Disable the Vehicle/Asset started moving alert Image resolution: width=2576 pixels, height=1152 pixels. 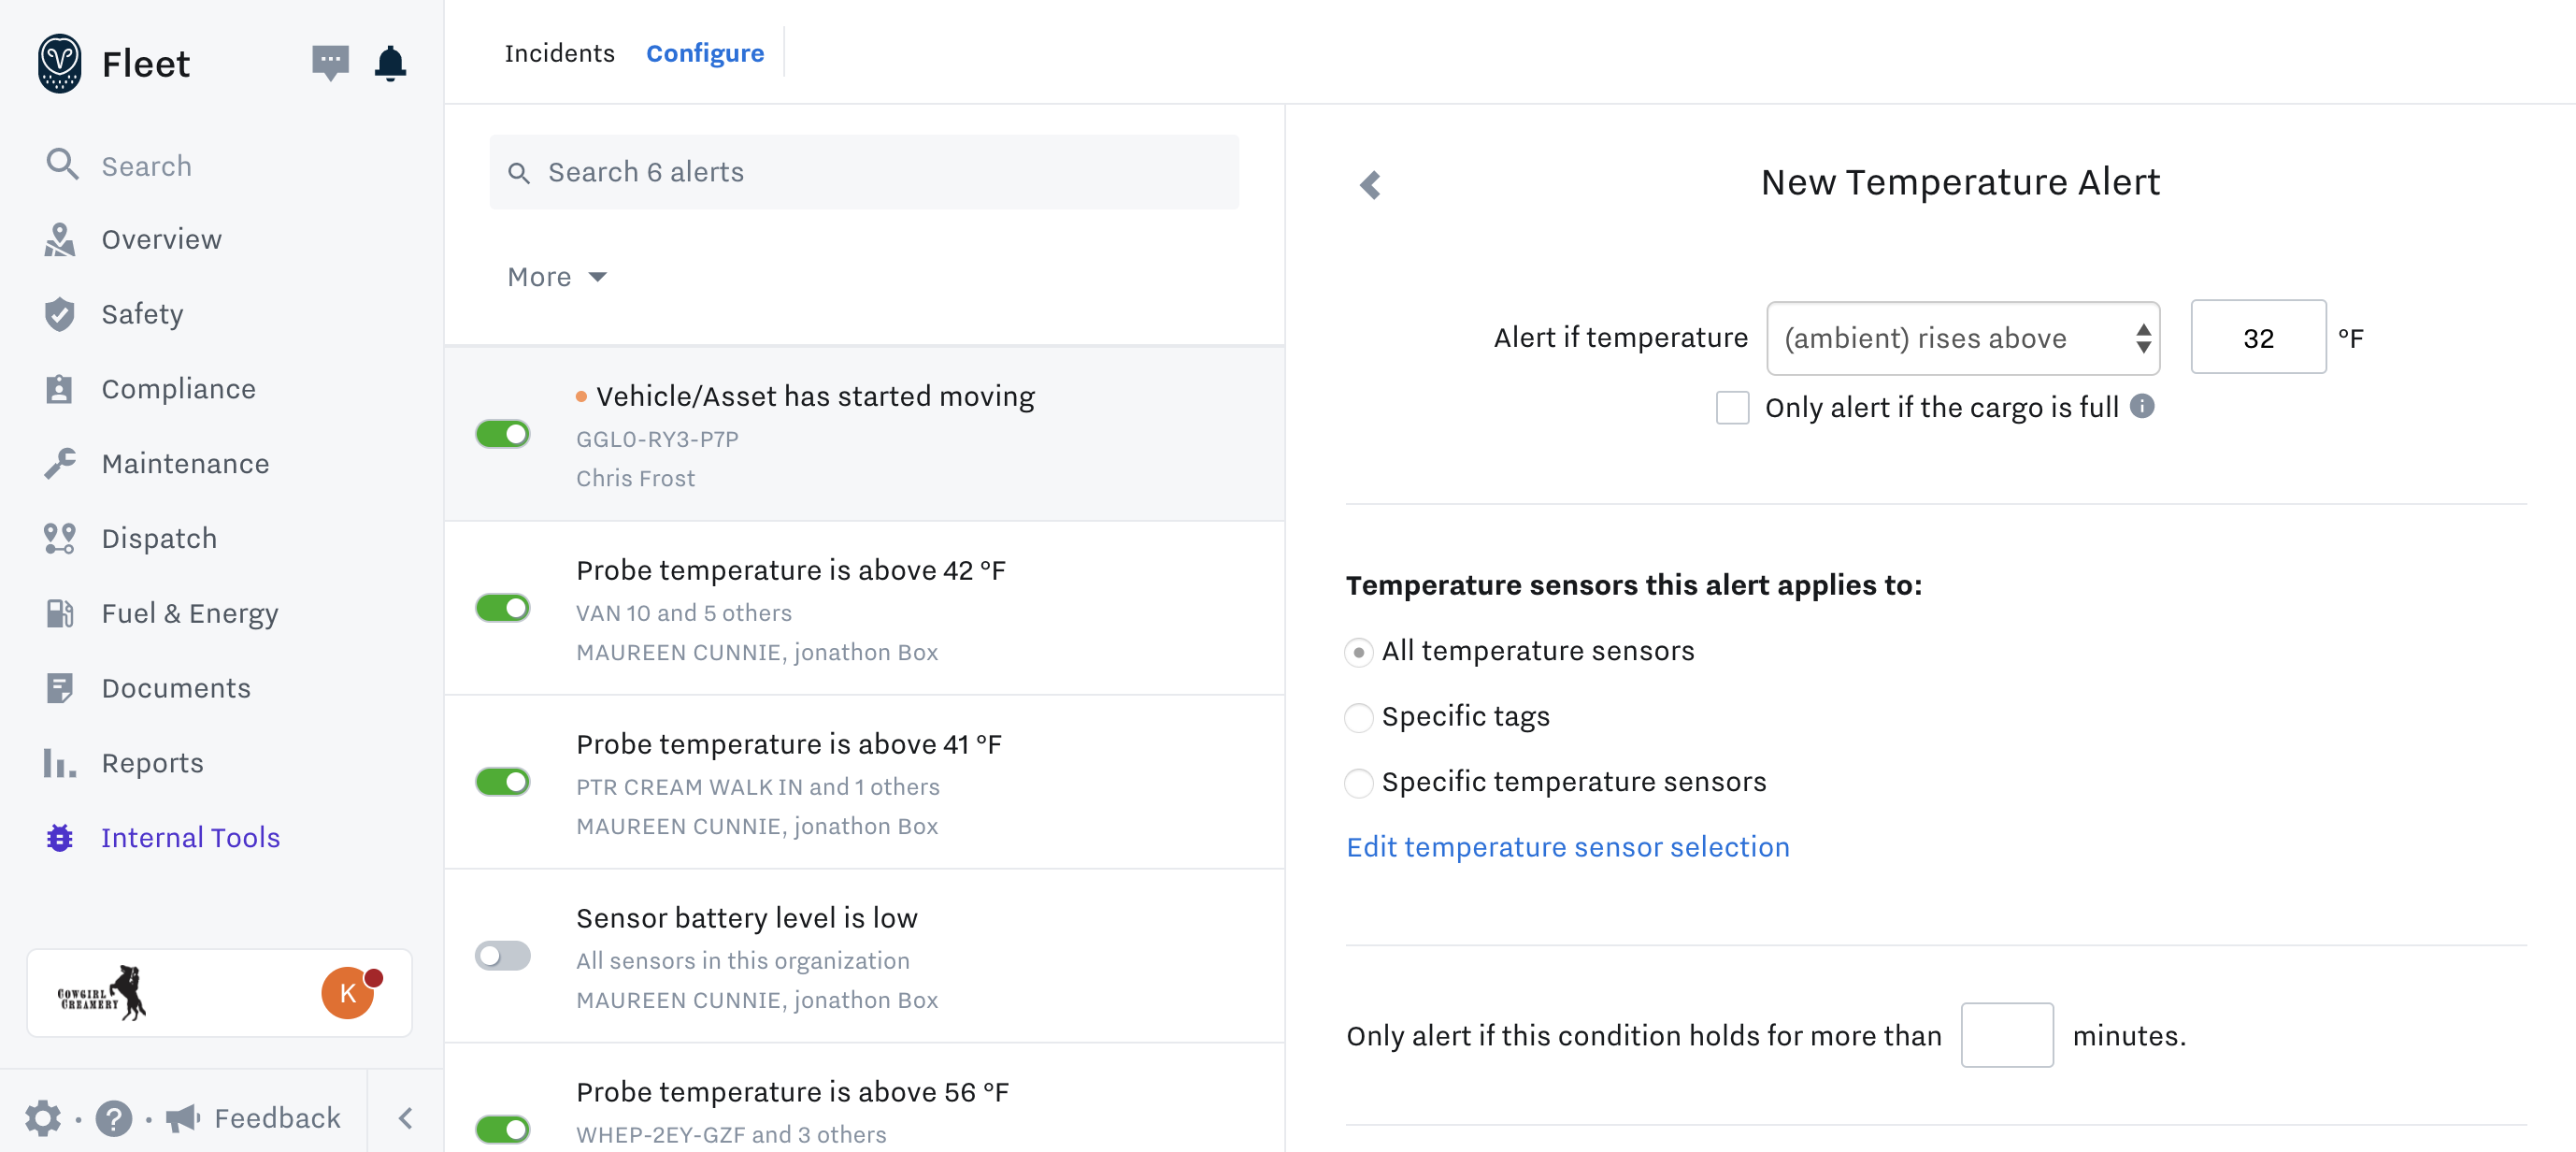pyautogui.click(x=503, y=434)
